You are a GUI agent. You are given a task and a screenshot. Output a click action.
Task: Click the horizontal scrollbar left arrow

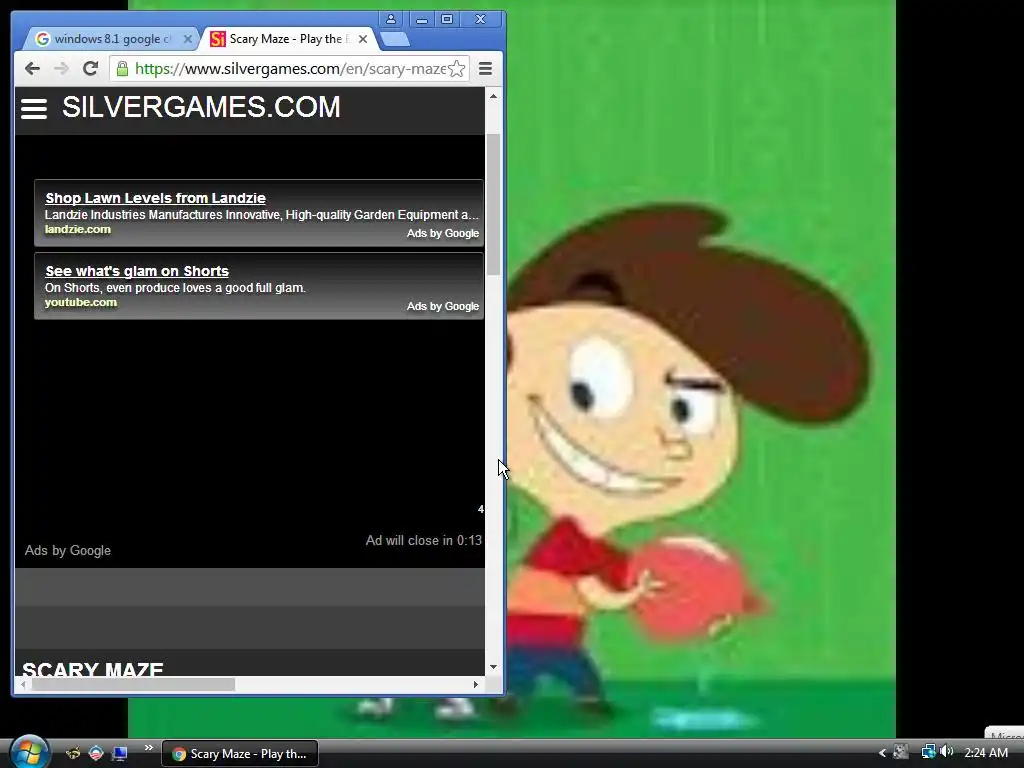point(23,684)
